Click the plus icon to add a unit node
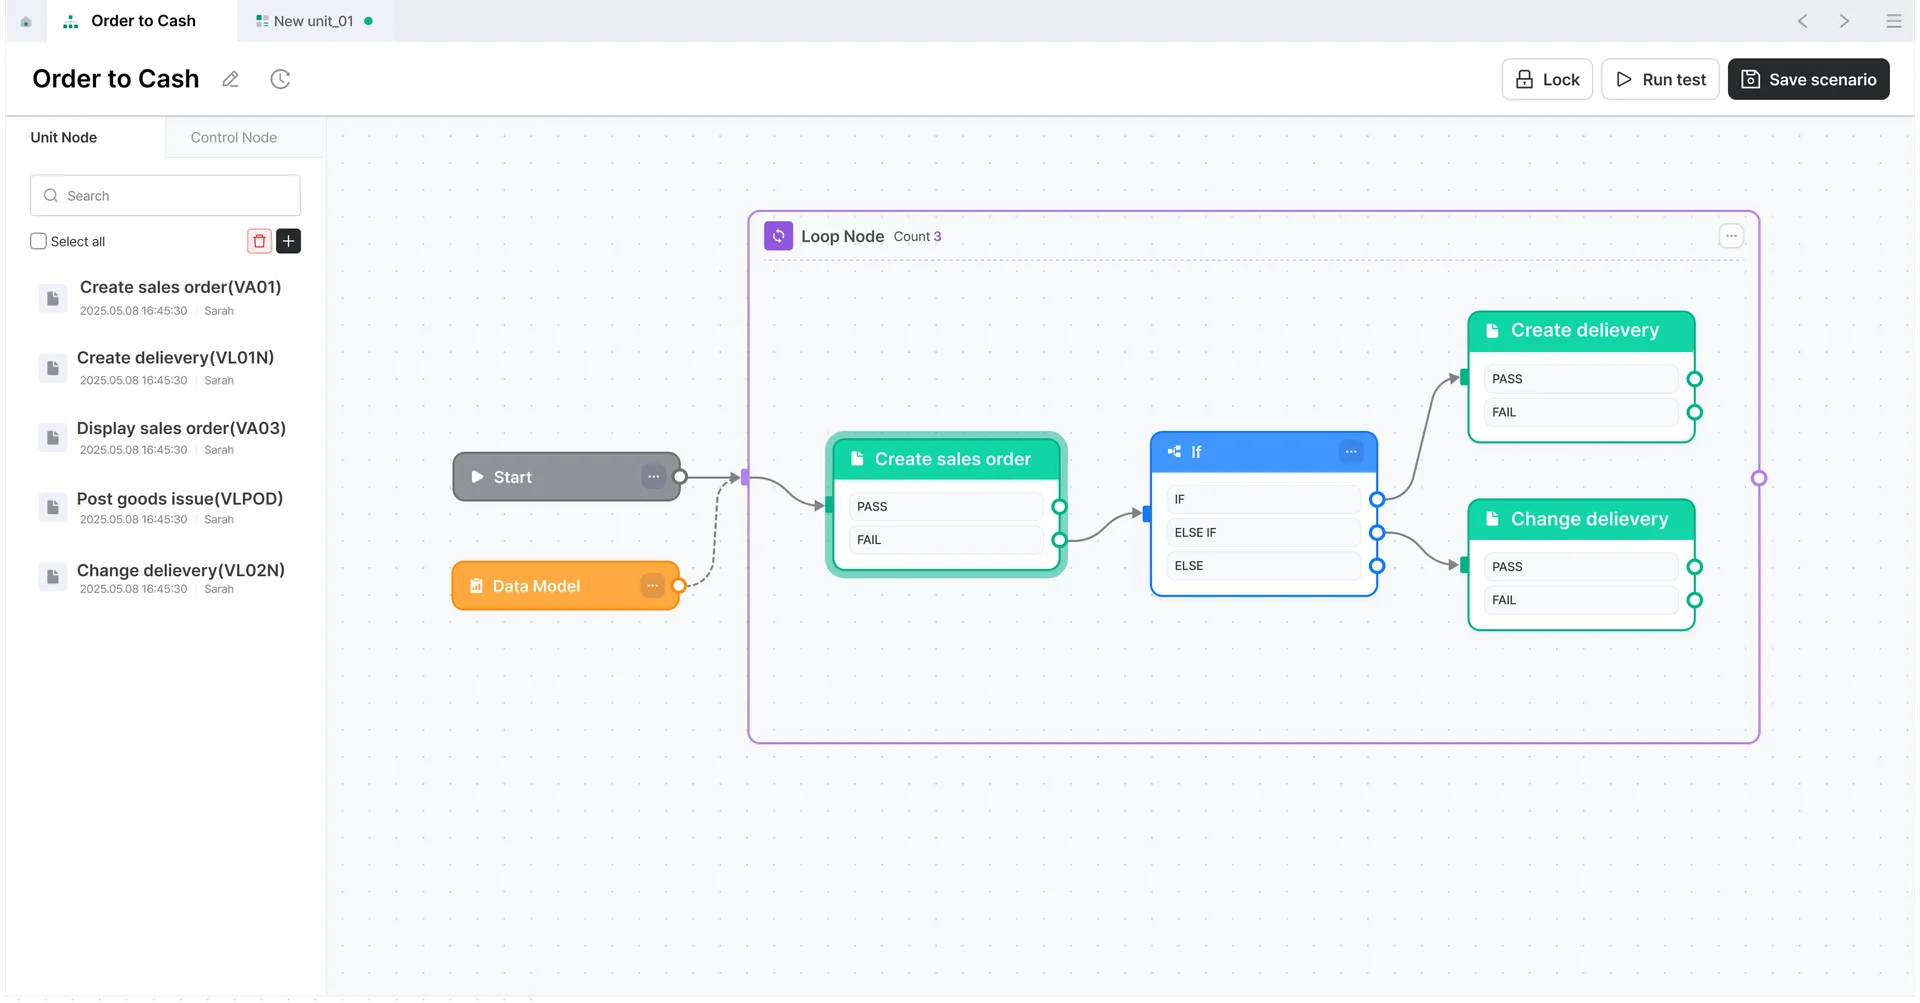 pyautogui.click(x=289, y=241)
